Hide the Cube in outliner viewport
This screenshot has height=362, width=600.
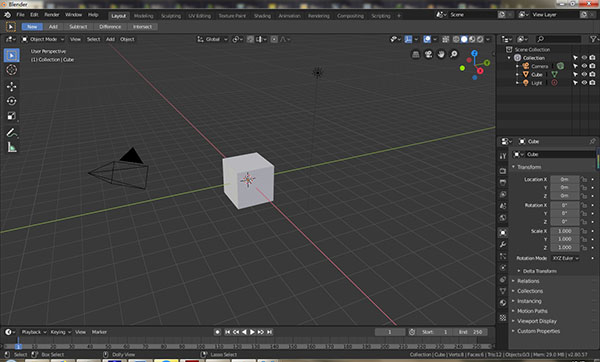(x=584, y=74)
